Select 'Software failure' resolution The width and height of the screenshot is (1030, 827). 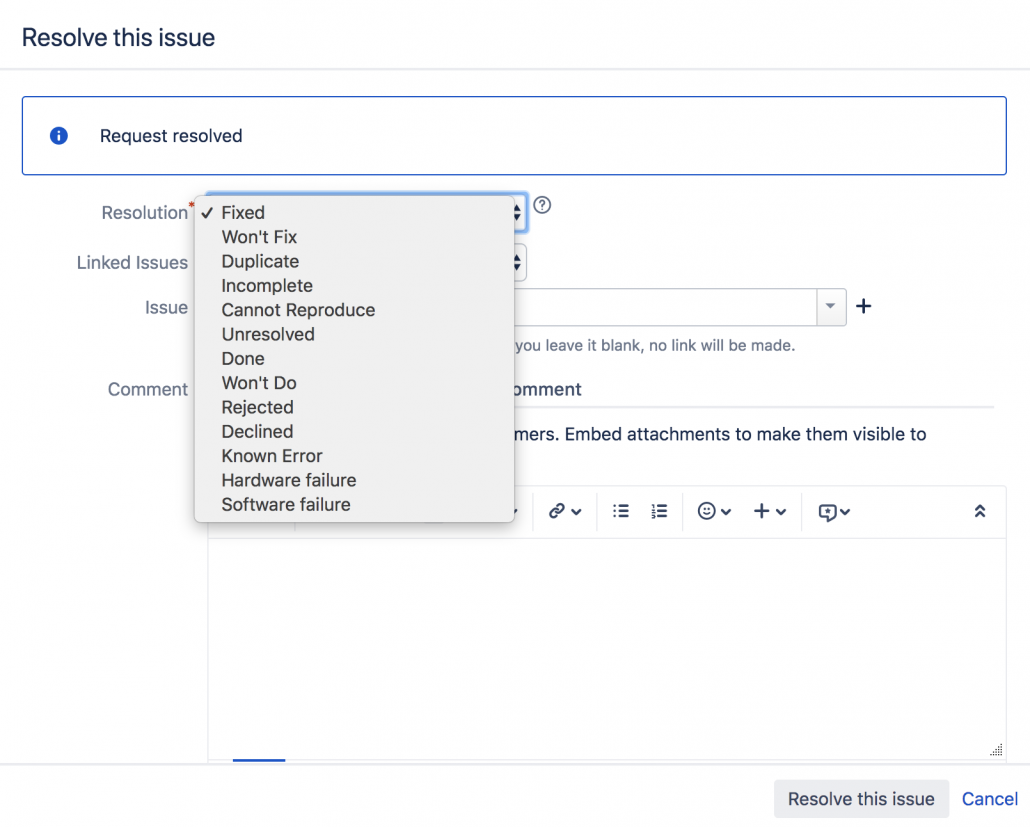[x=286, y=504]
